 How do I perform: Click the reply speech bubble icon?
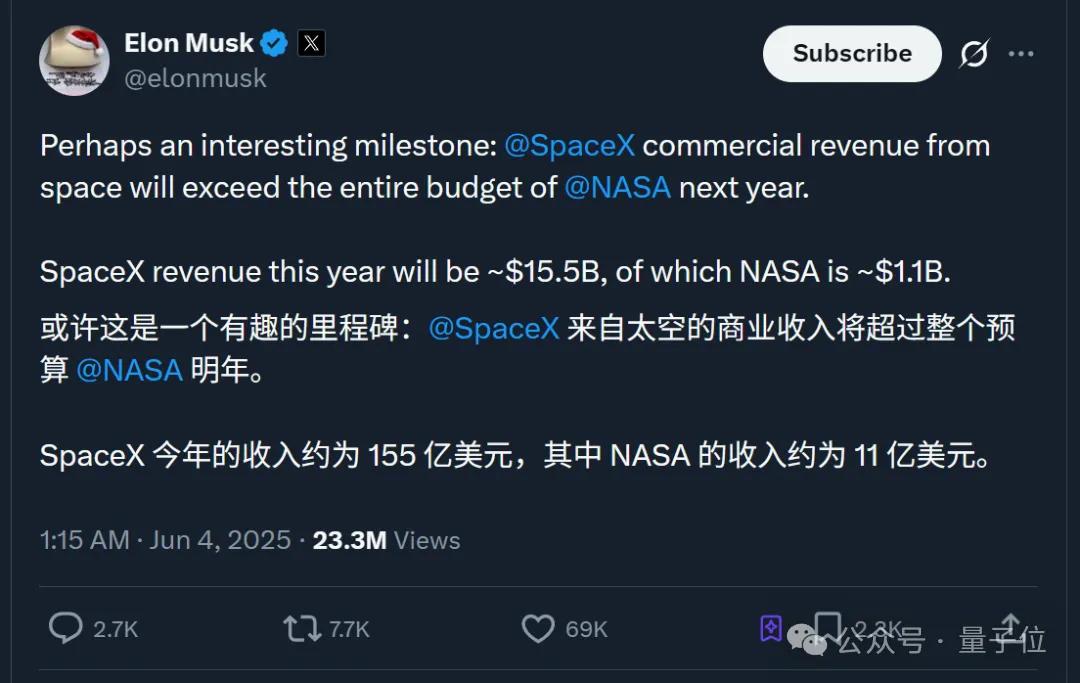[x=65, y=628]
